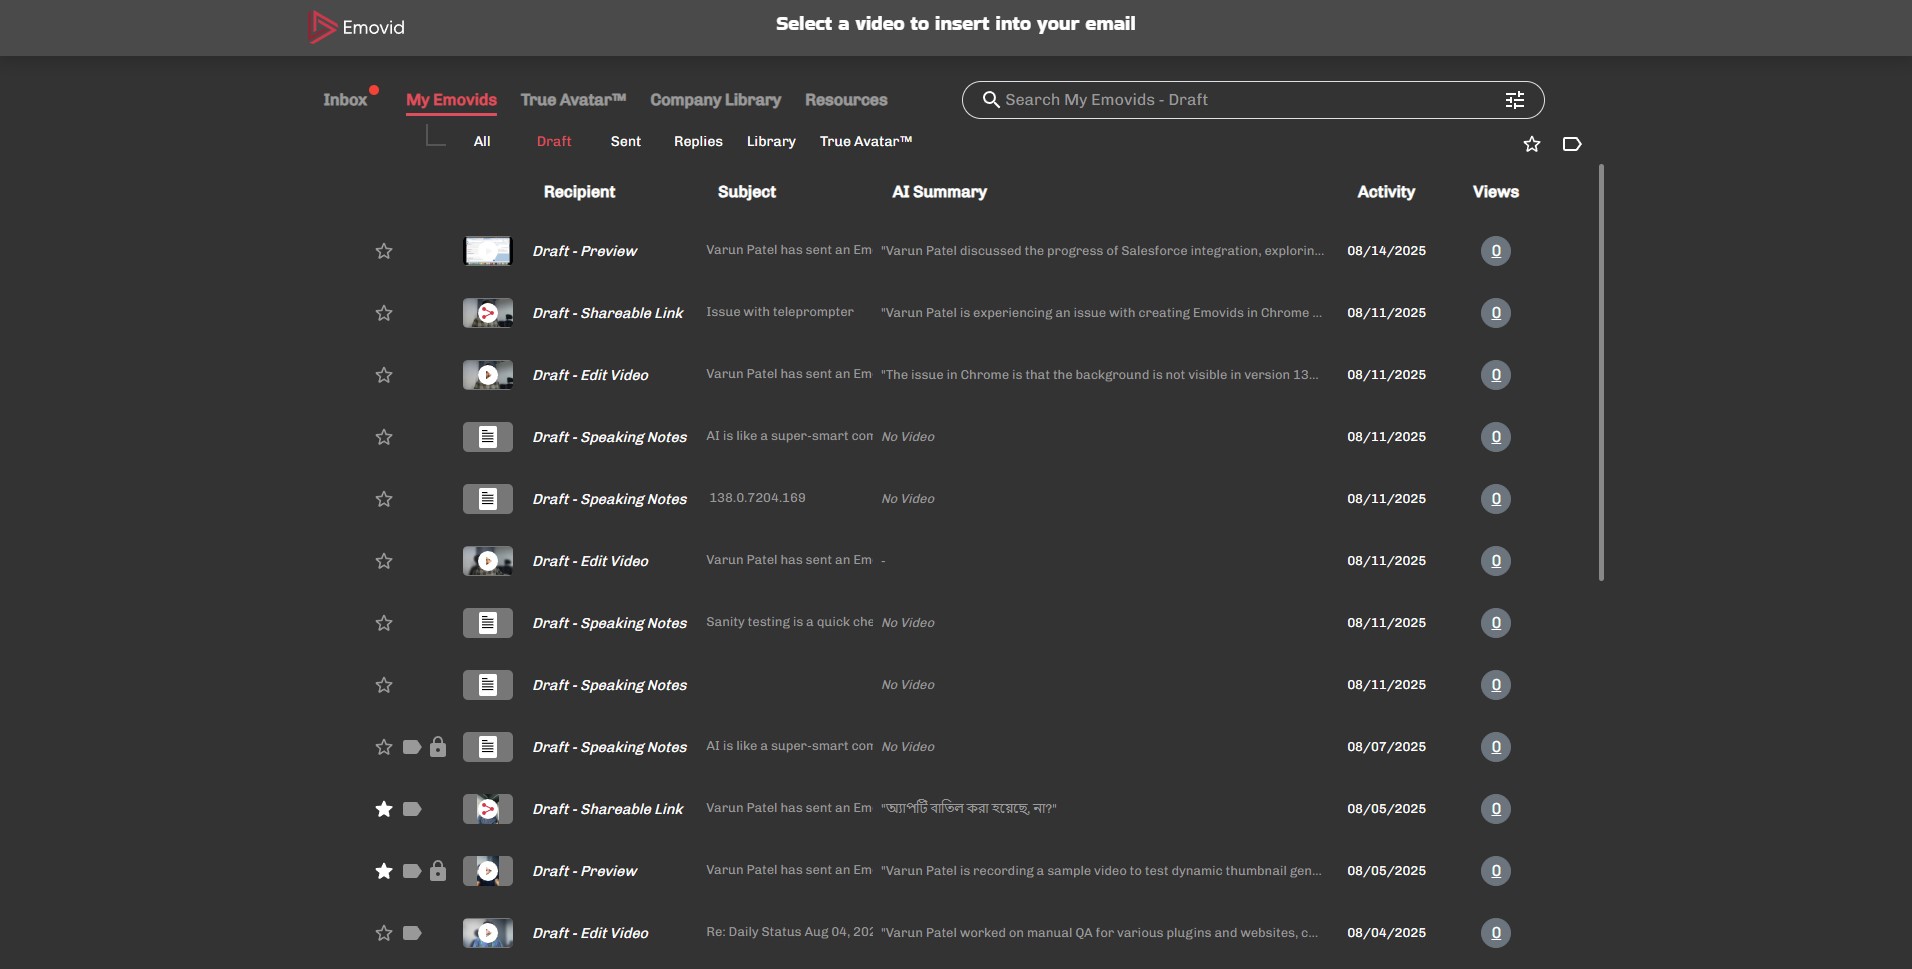
Task: Click the search magnifier icon
Action: click(991, 100)
